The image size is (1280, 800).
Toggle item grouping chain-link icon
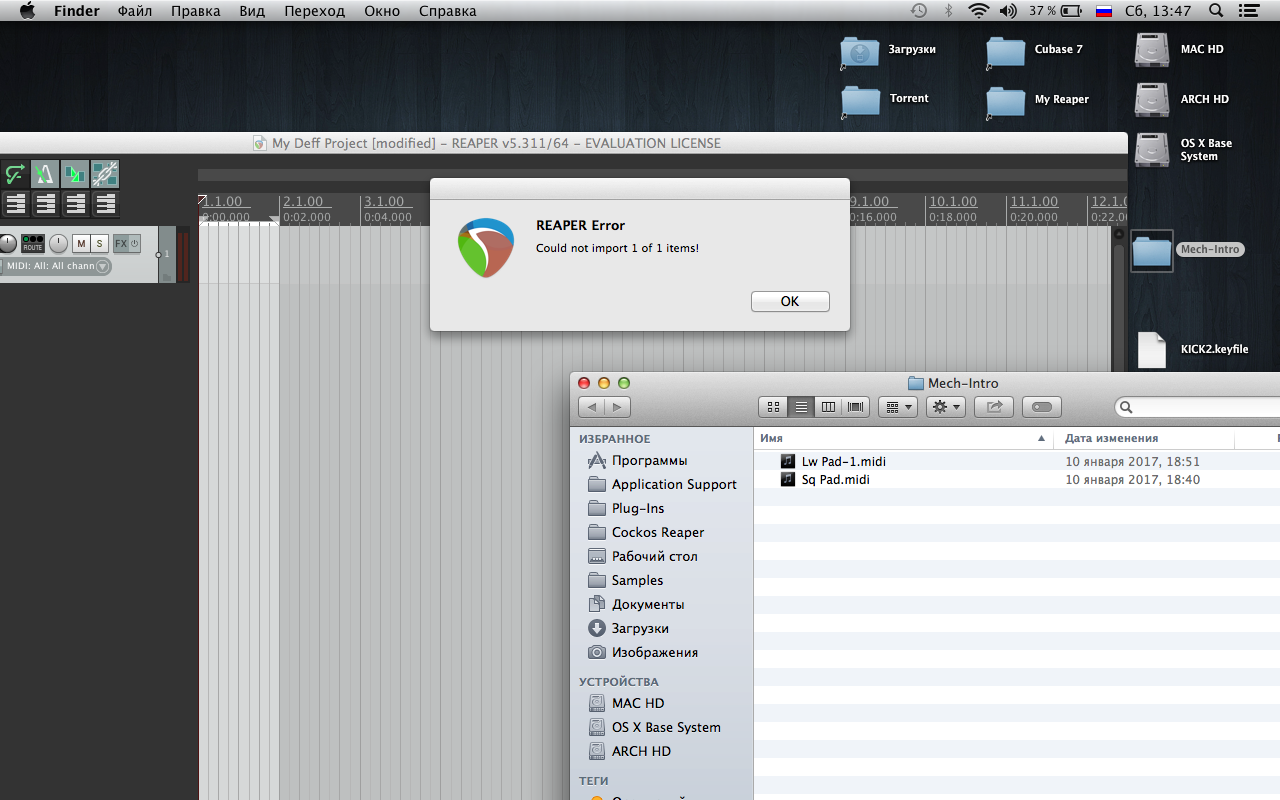(x=105, y=174)
